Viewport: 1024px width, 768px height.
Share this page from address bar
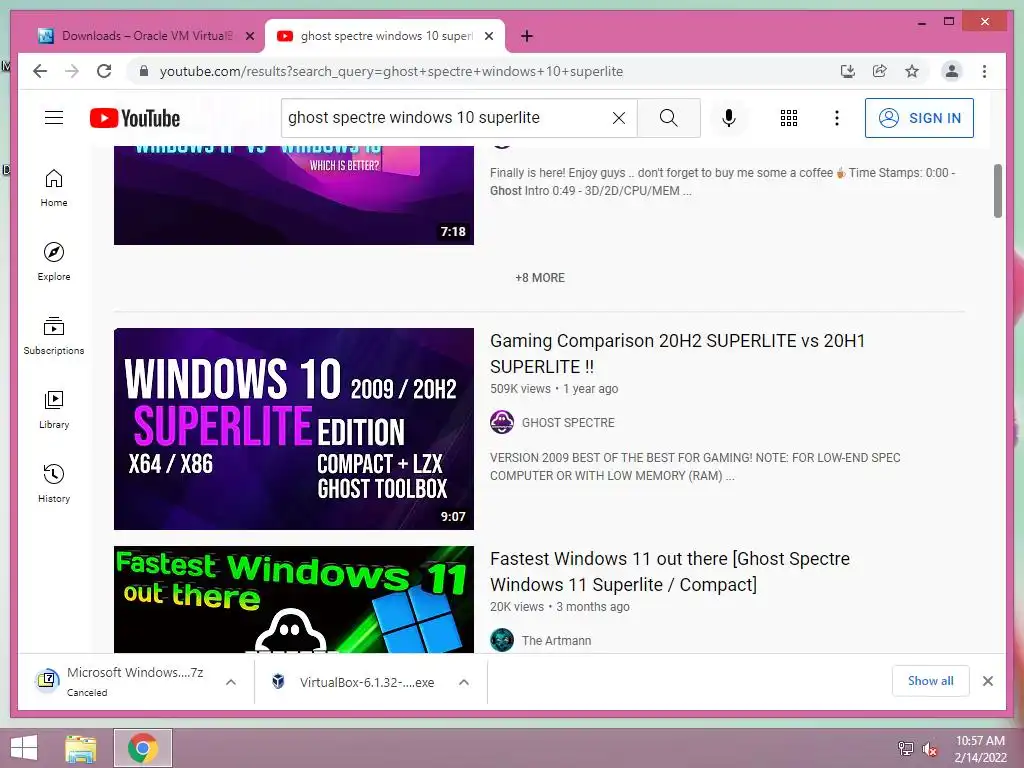coord(880,71)
